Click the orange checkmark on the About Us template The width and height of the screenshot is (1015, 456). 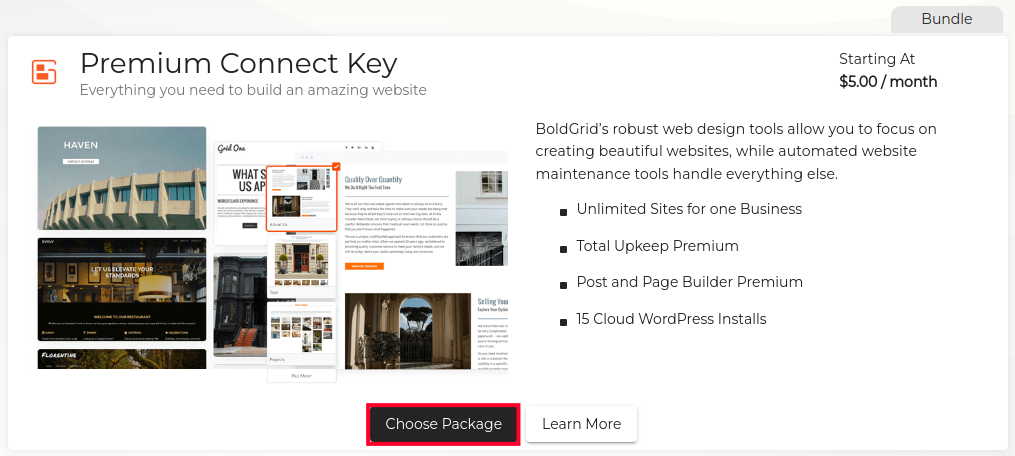click(335, 166)
